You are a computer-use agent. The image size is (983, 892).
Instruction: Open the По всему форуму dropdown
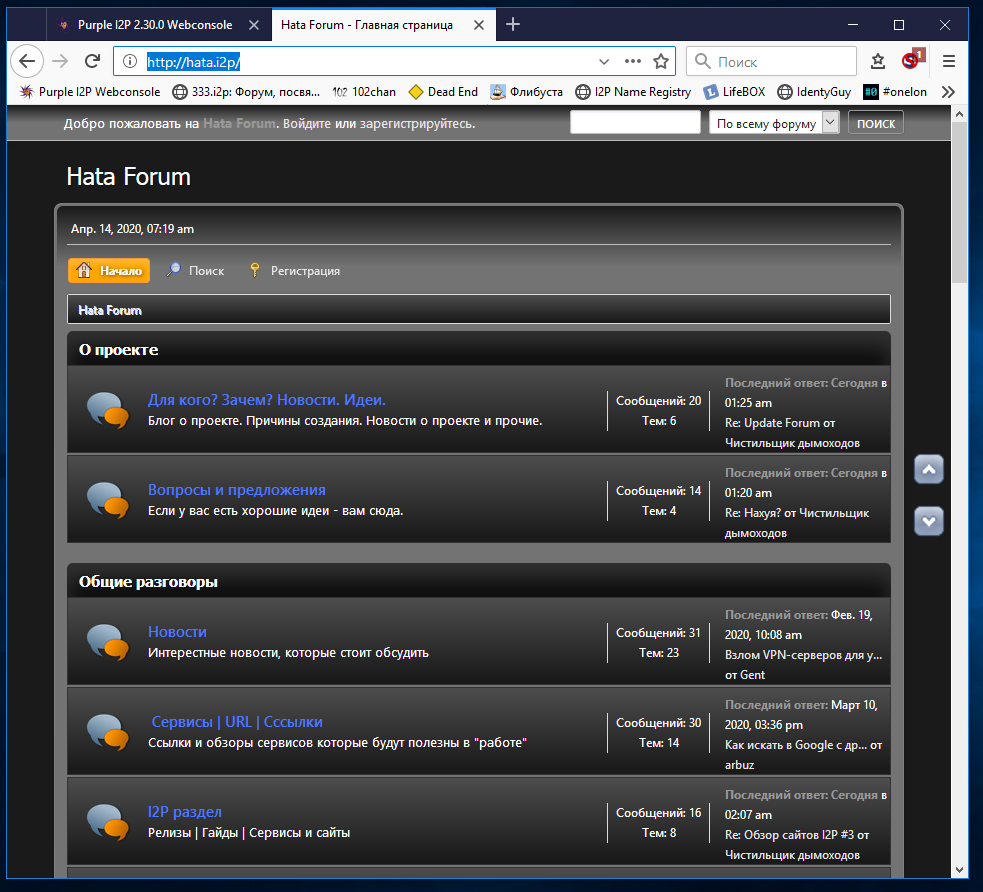774,123
